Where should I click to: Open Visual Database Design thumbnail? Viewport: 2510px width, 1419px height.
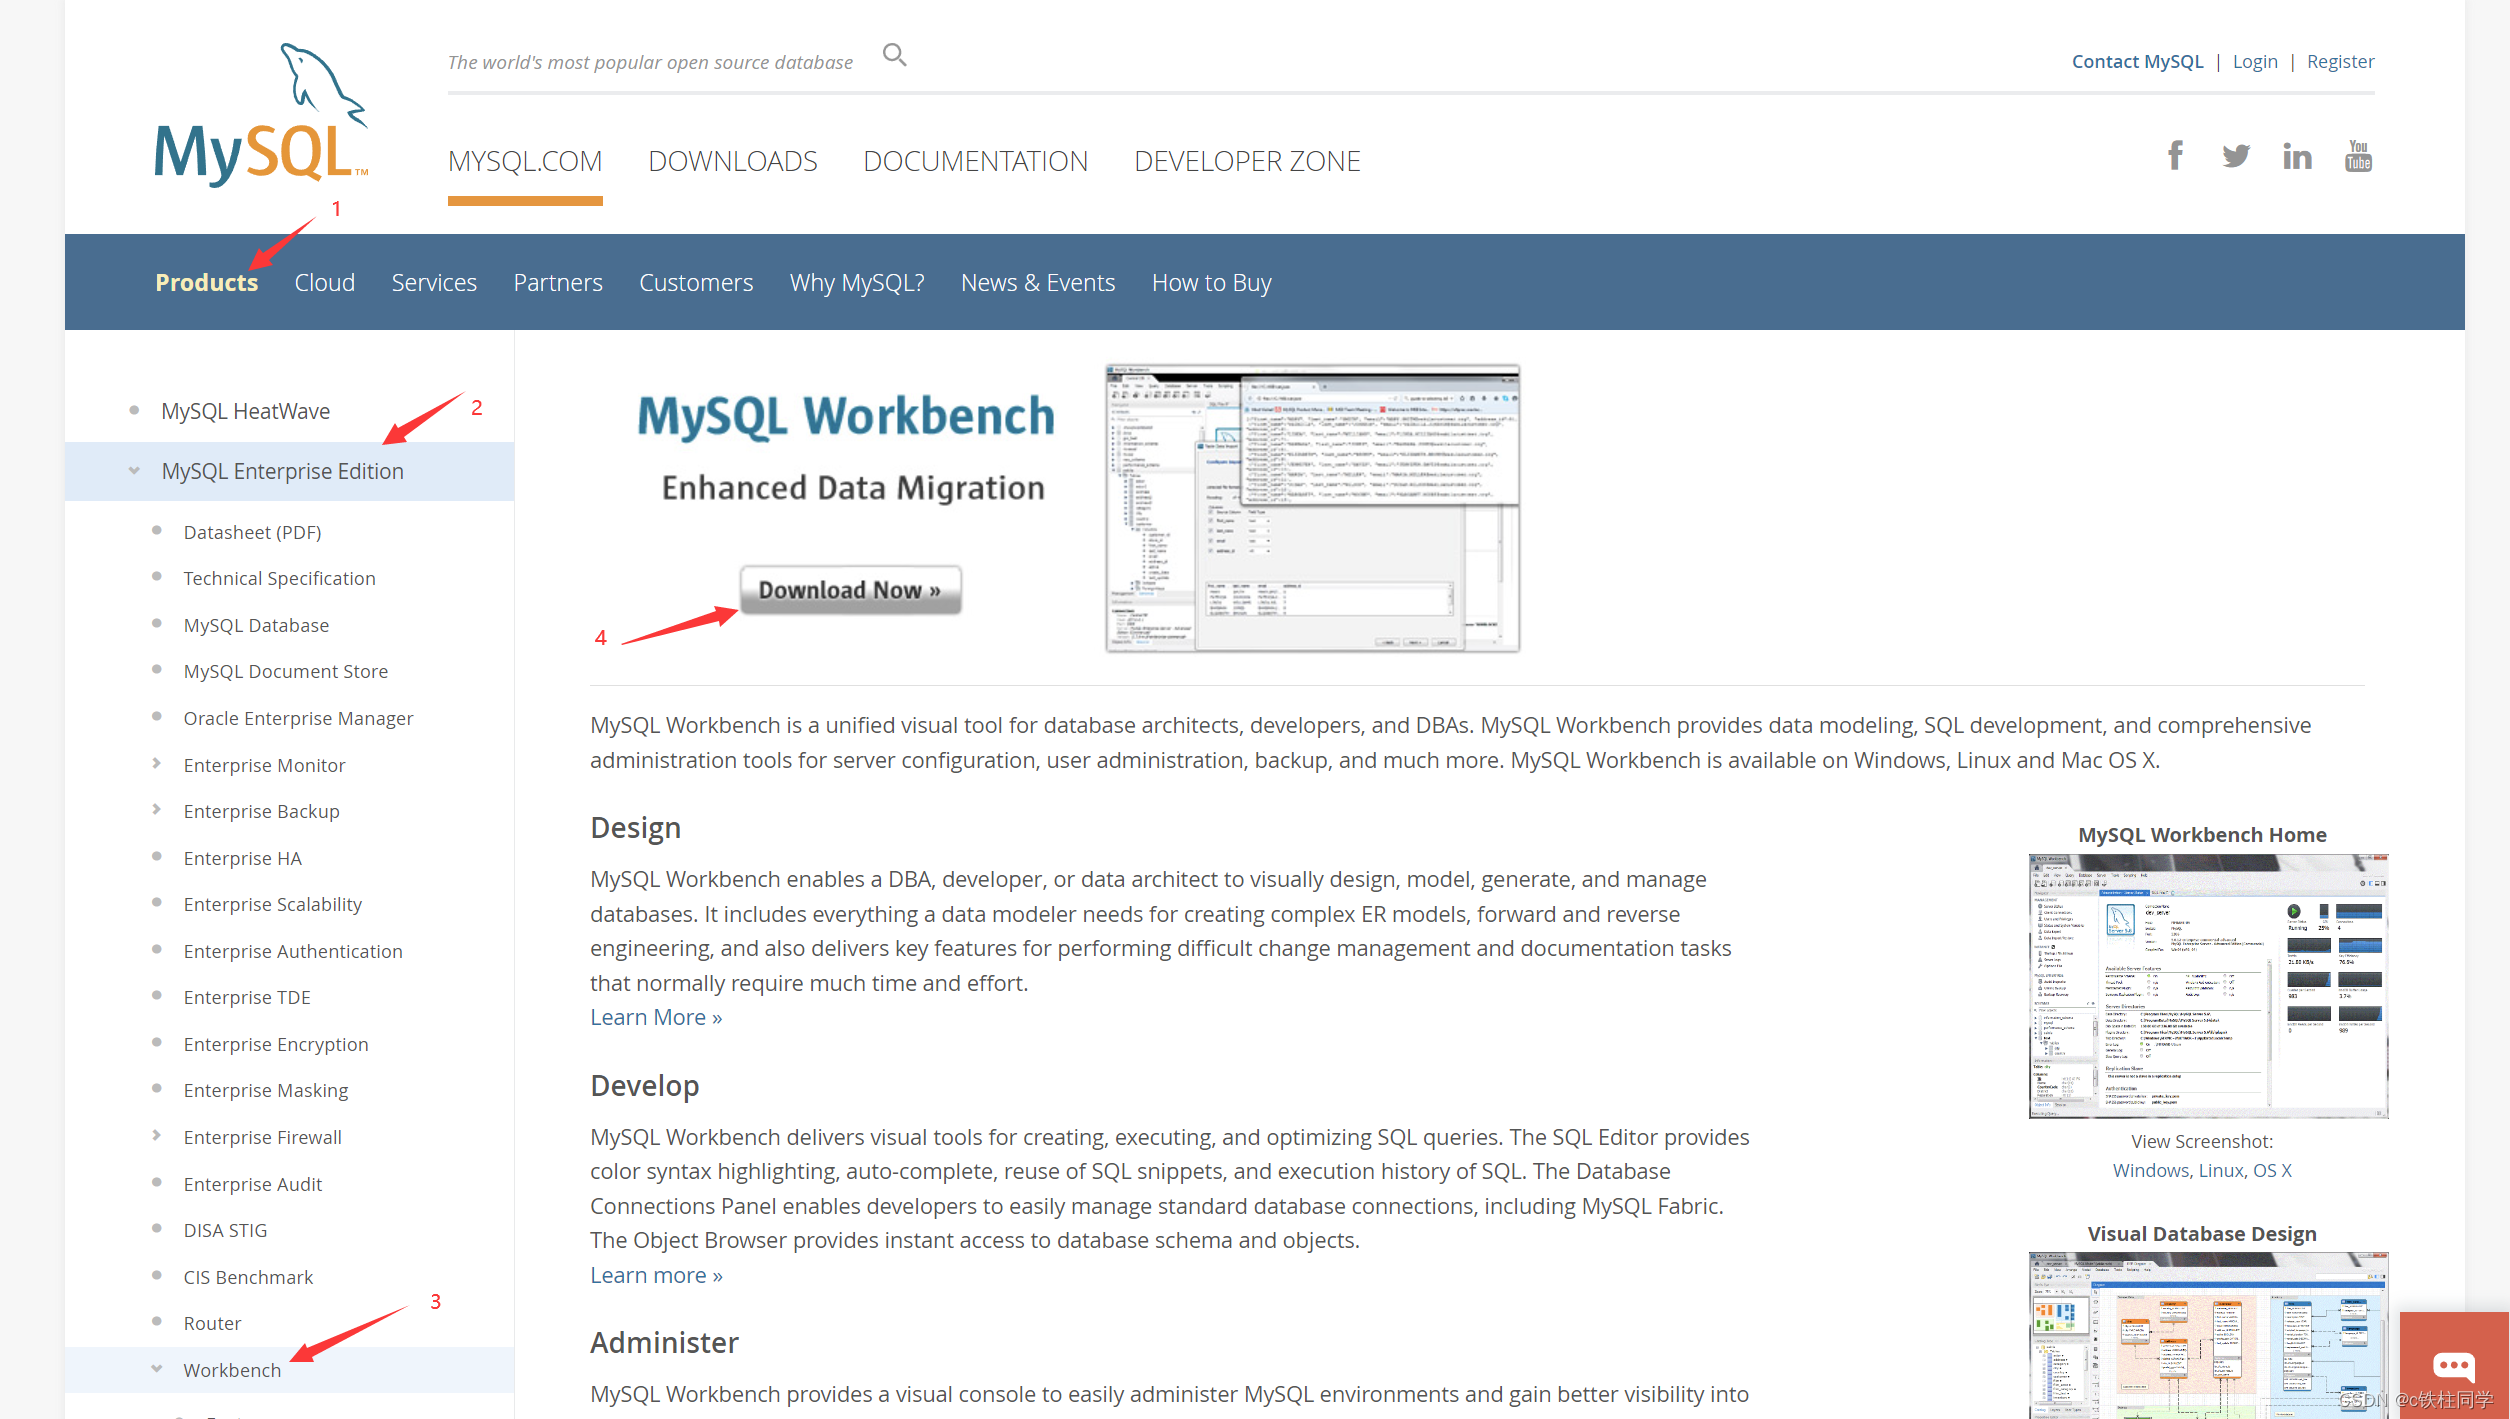pos(2208,1335)
